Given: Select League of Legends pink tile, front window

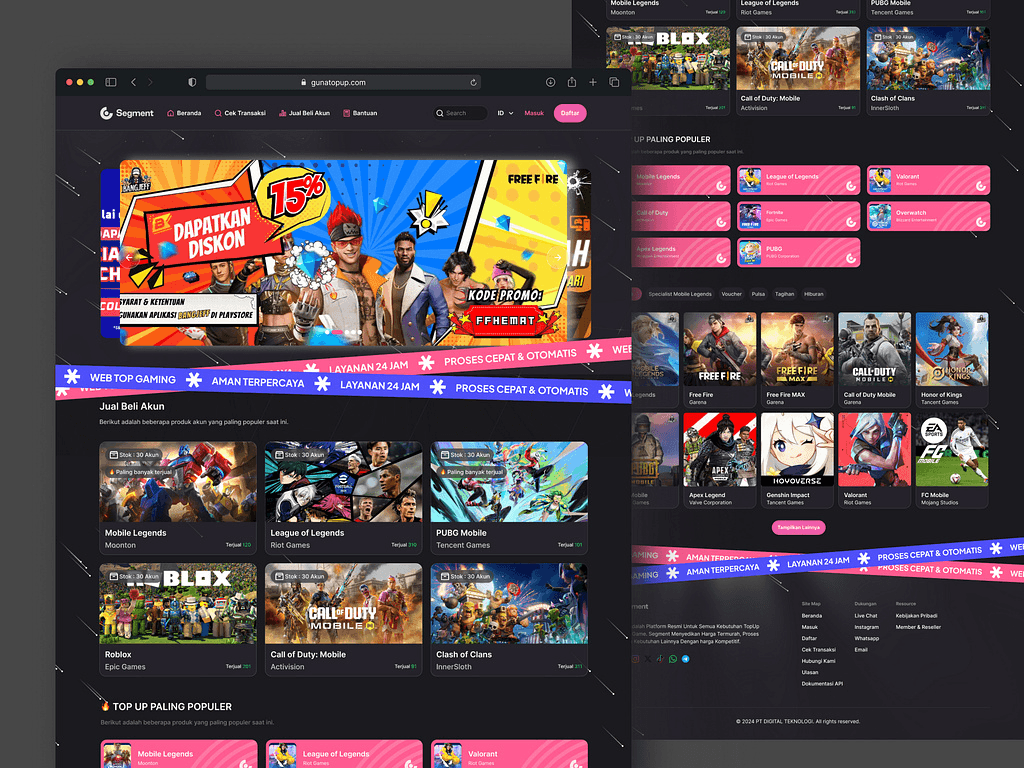Looking at the screenshot, I should tap(344, 754).
